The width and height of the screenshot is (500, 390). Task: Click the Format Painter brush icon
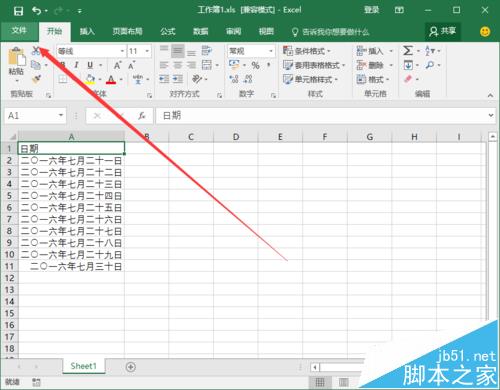click(x=36, y=79)
